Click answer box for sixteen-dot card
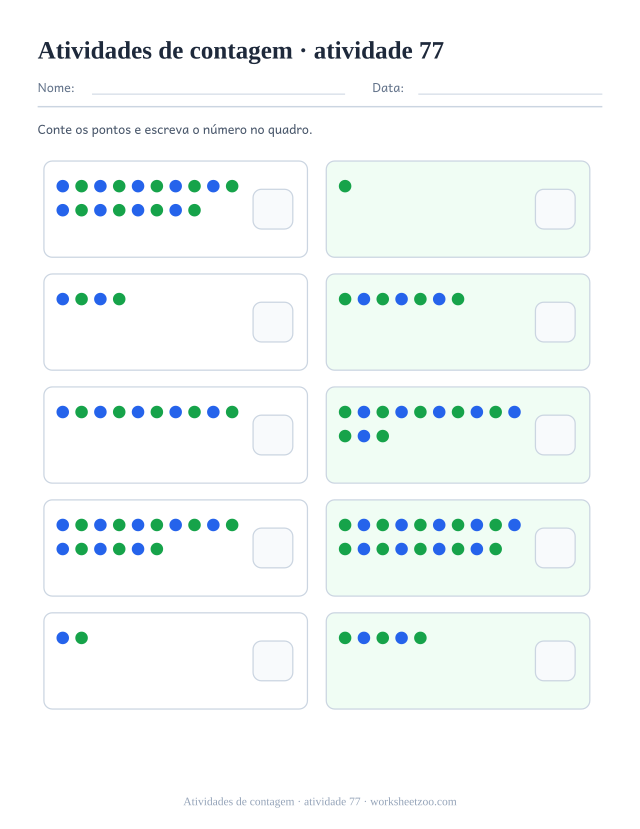Viewport: 640px width, 829px height. [x=273, y=548]
